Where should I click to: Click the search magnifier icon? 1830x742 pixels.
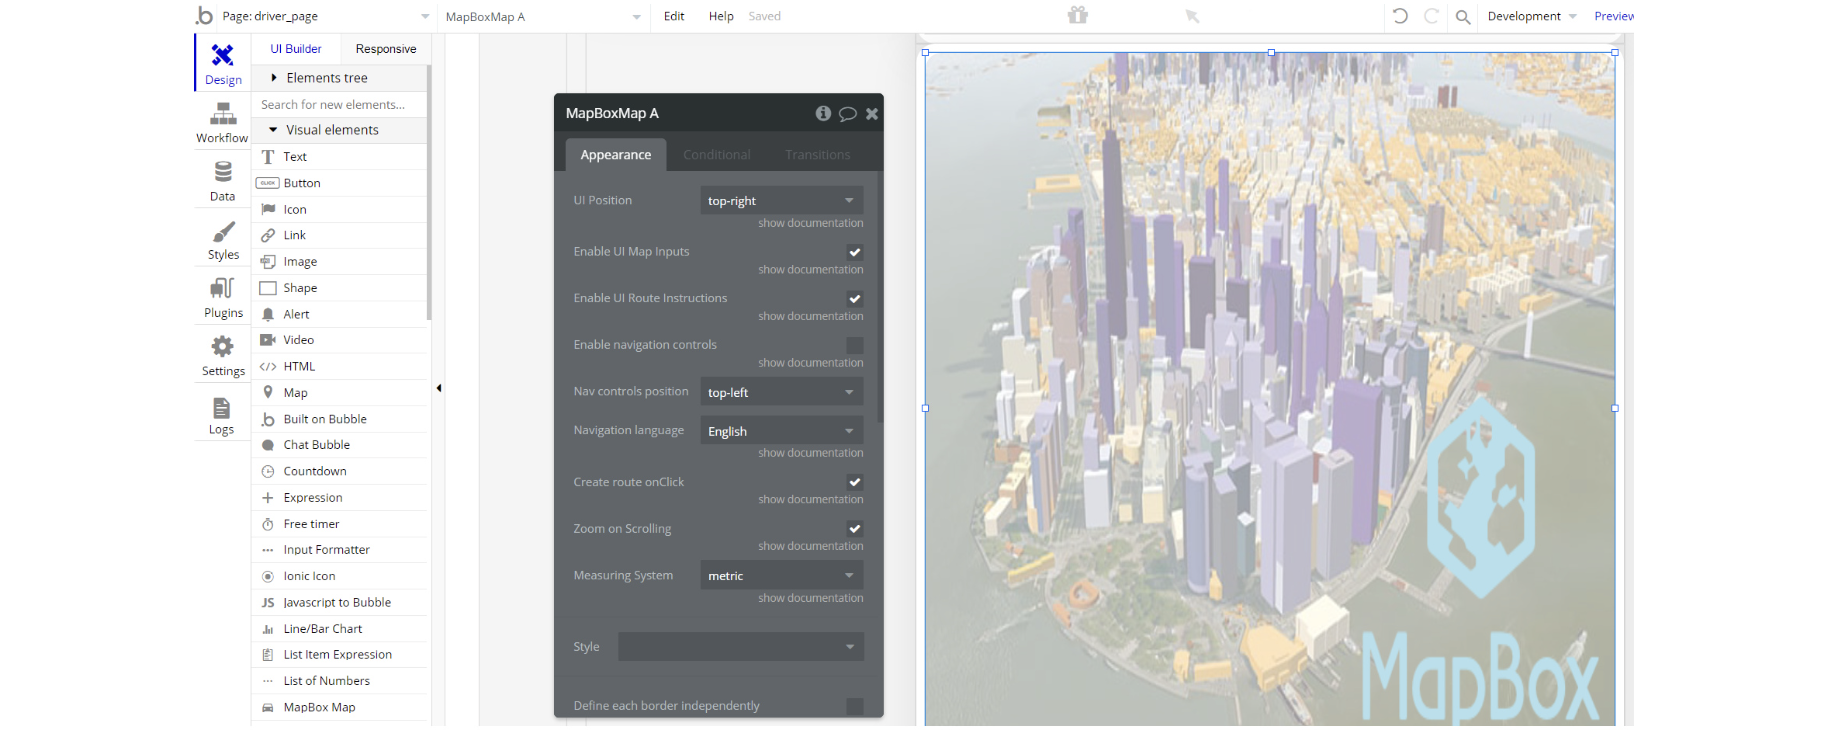coord(1462,17)
